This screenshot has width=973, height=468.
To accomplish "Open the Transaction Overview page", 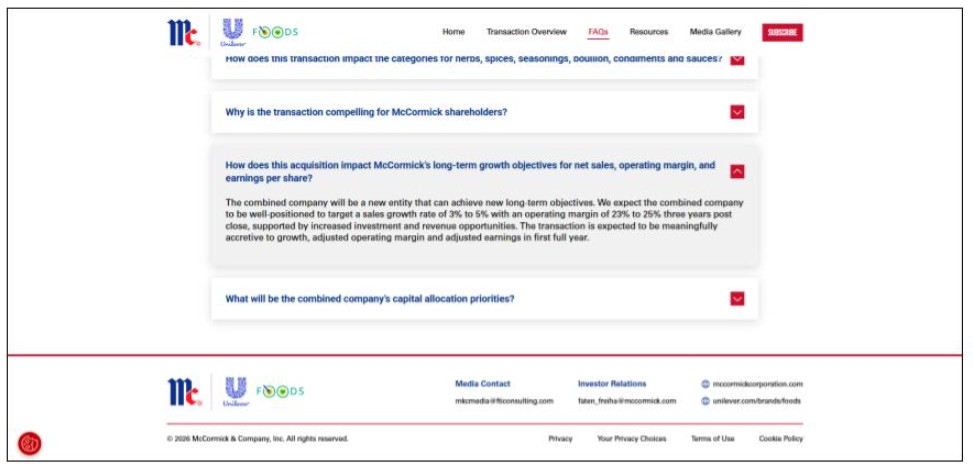I will [526, 32].
